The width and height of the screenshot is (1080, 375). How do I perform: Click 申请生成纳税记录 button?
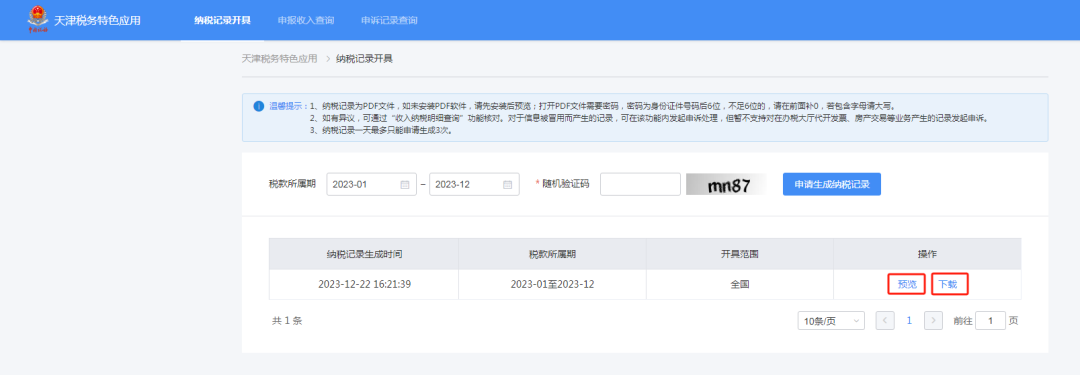coord(832,184)
